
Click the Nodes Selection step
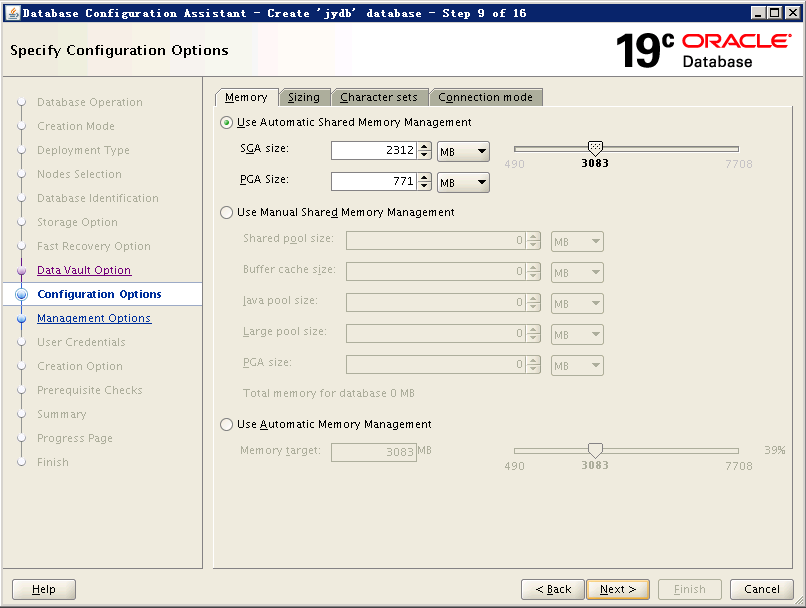coord(79,174)
